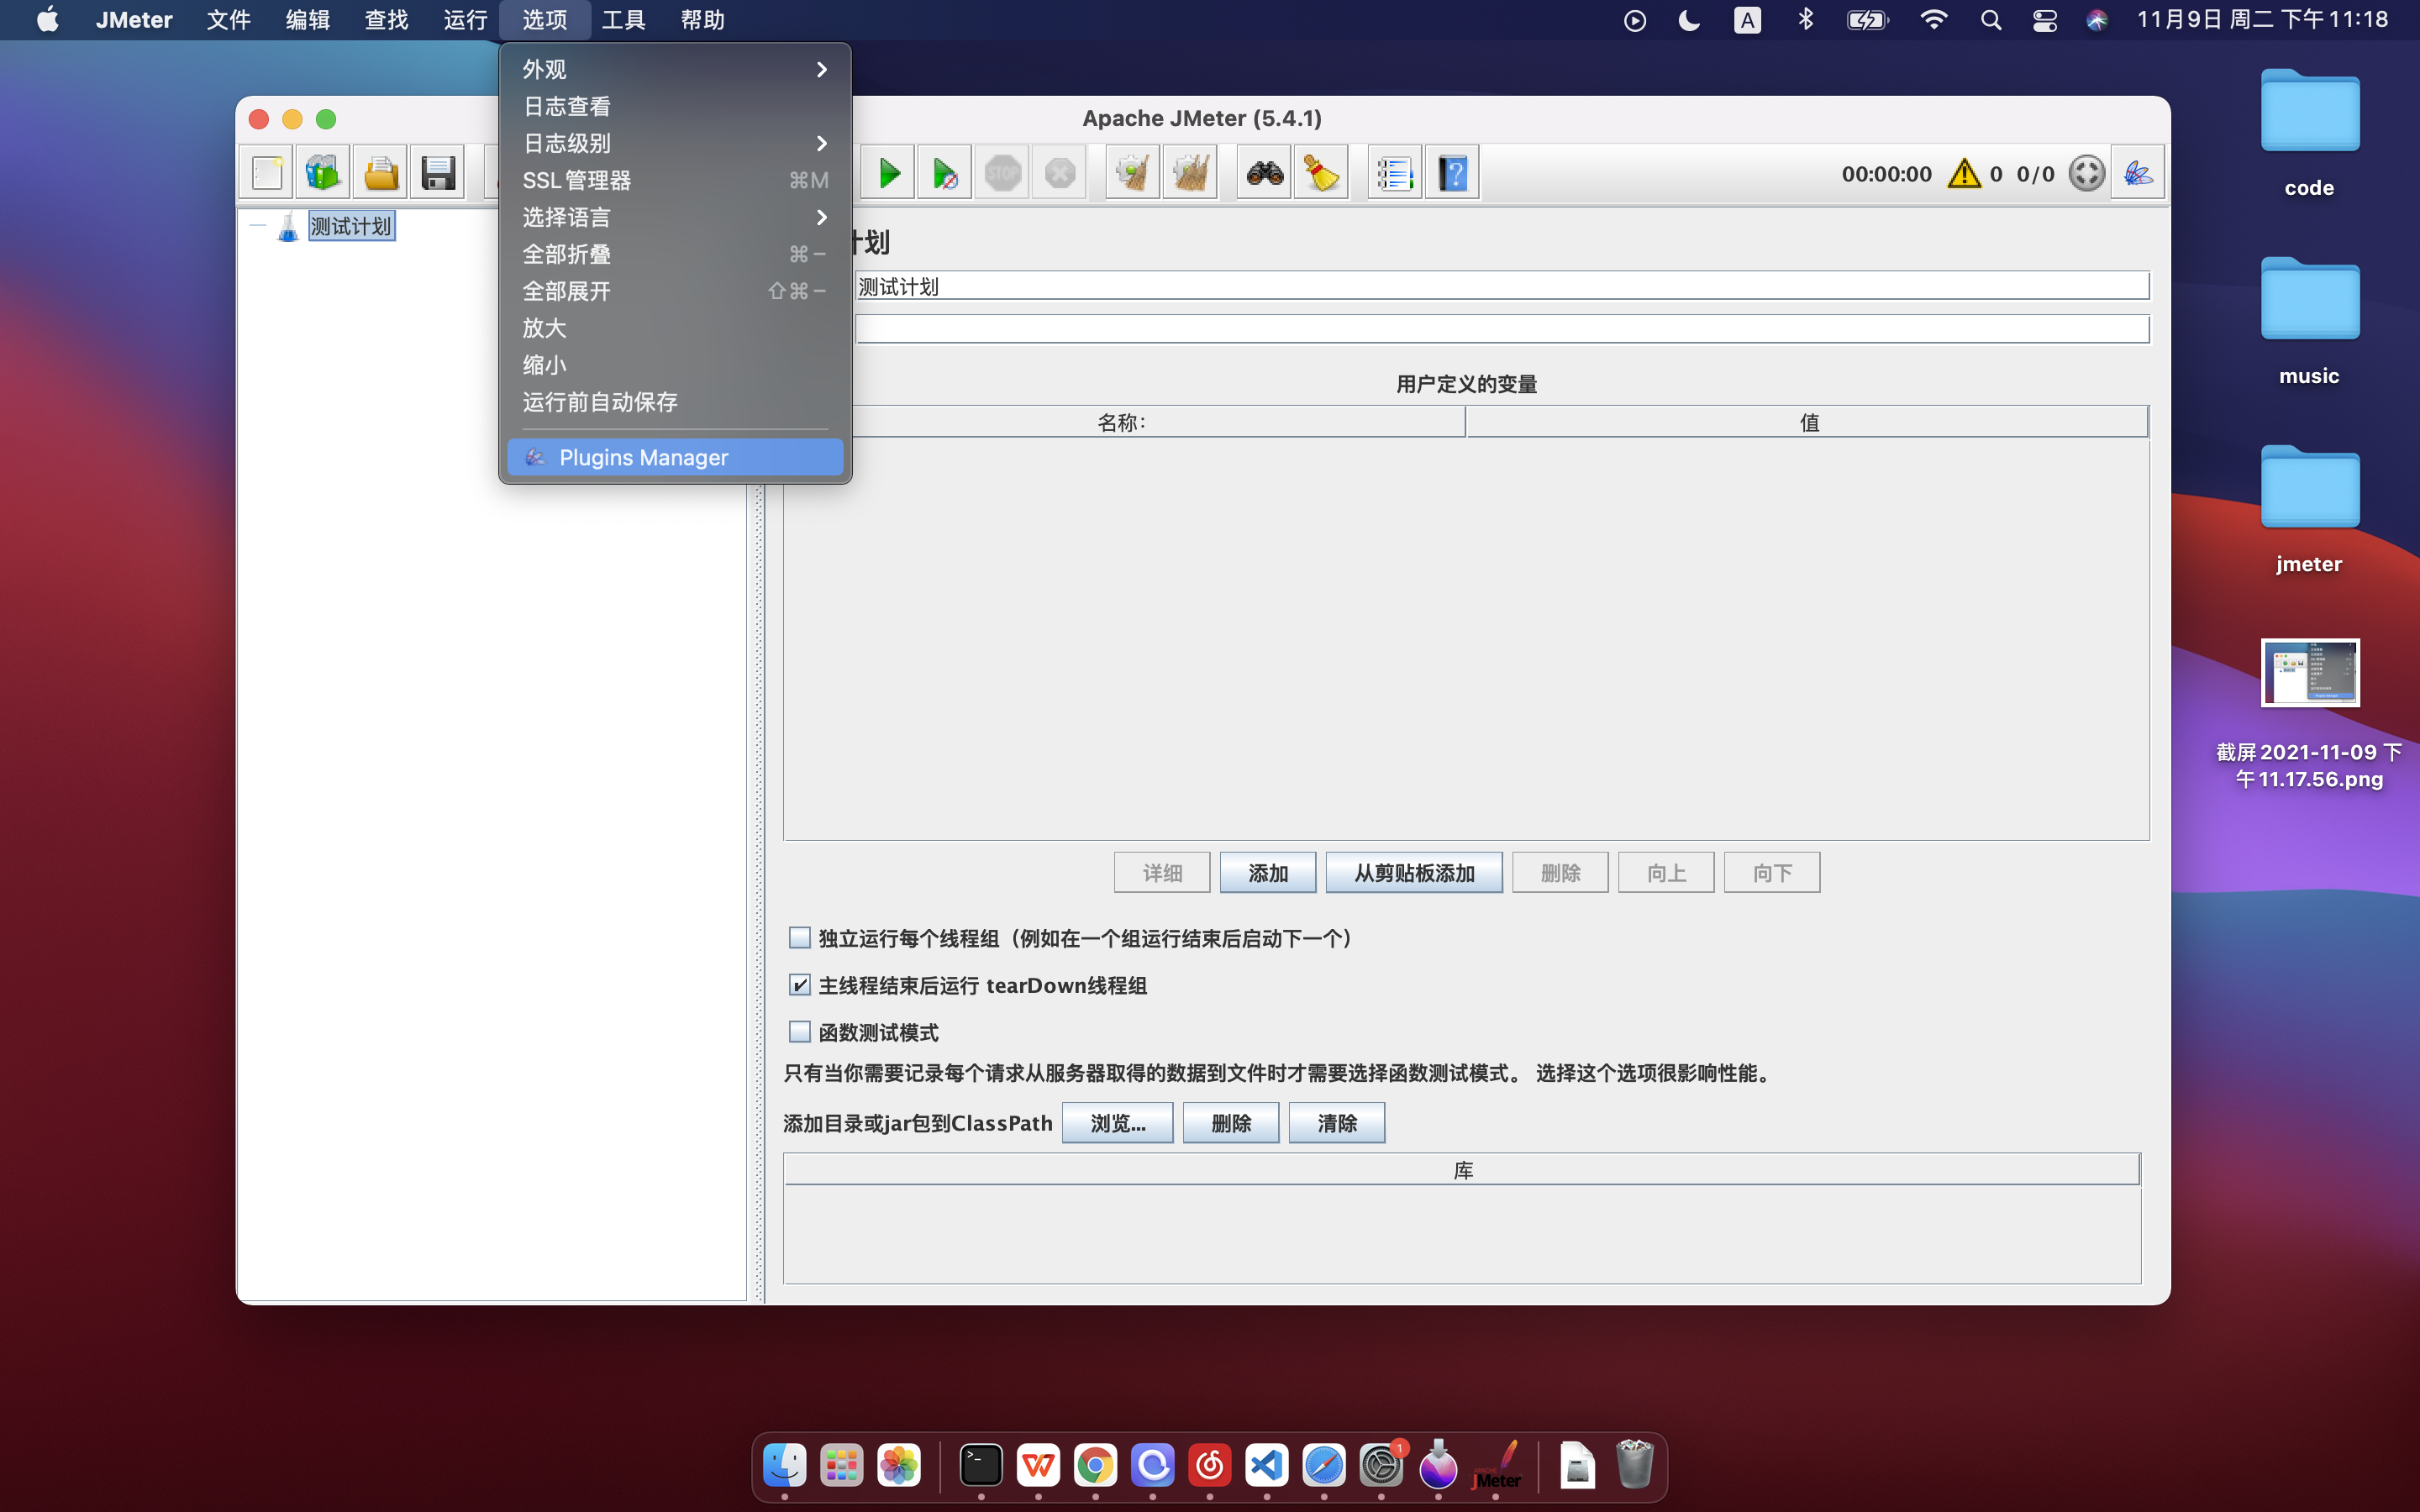2420x1512 pixels.
Task: Select 放大 menu entry
Action: point(675,328)
